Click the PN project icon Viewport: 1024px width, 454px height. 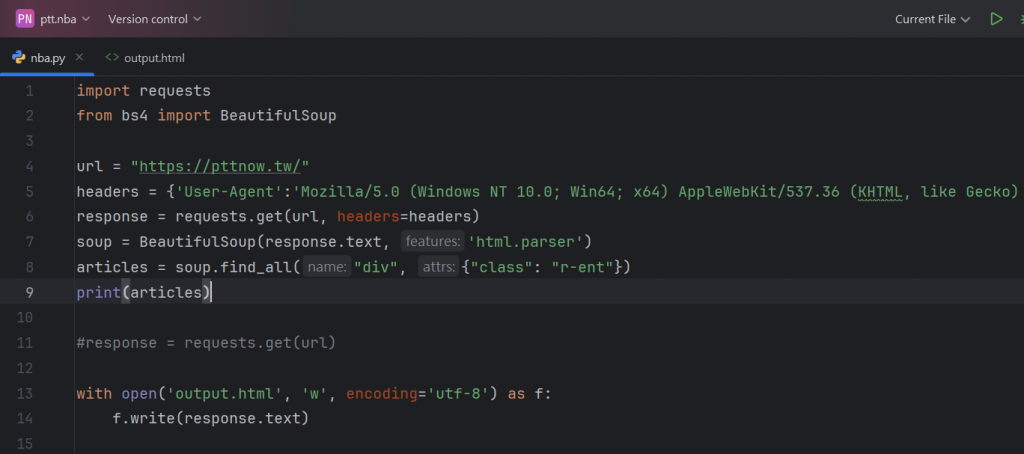[25, 19]
